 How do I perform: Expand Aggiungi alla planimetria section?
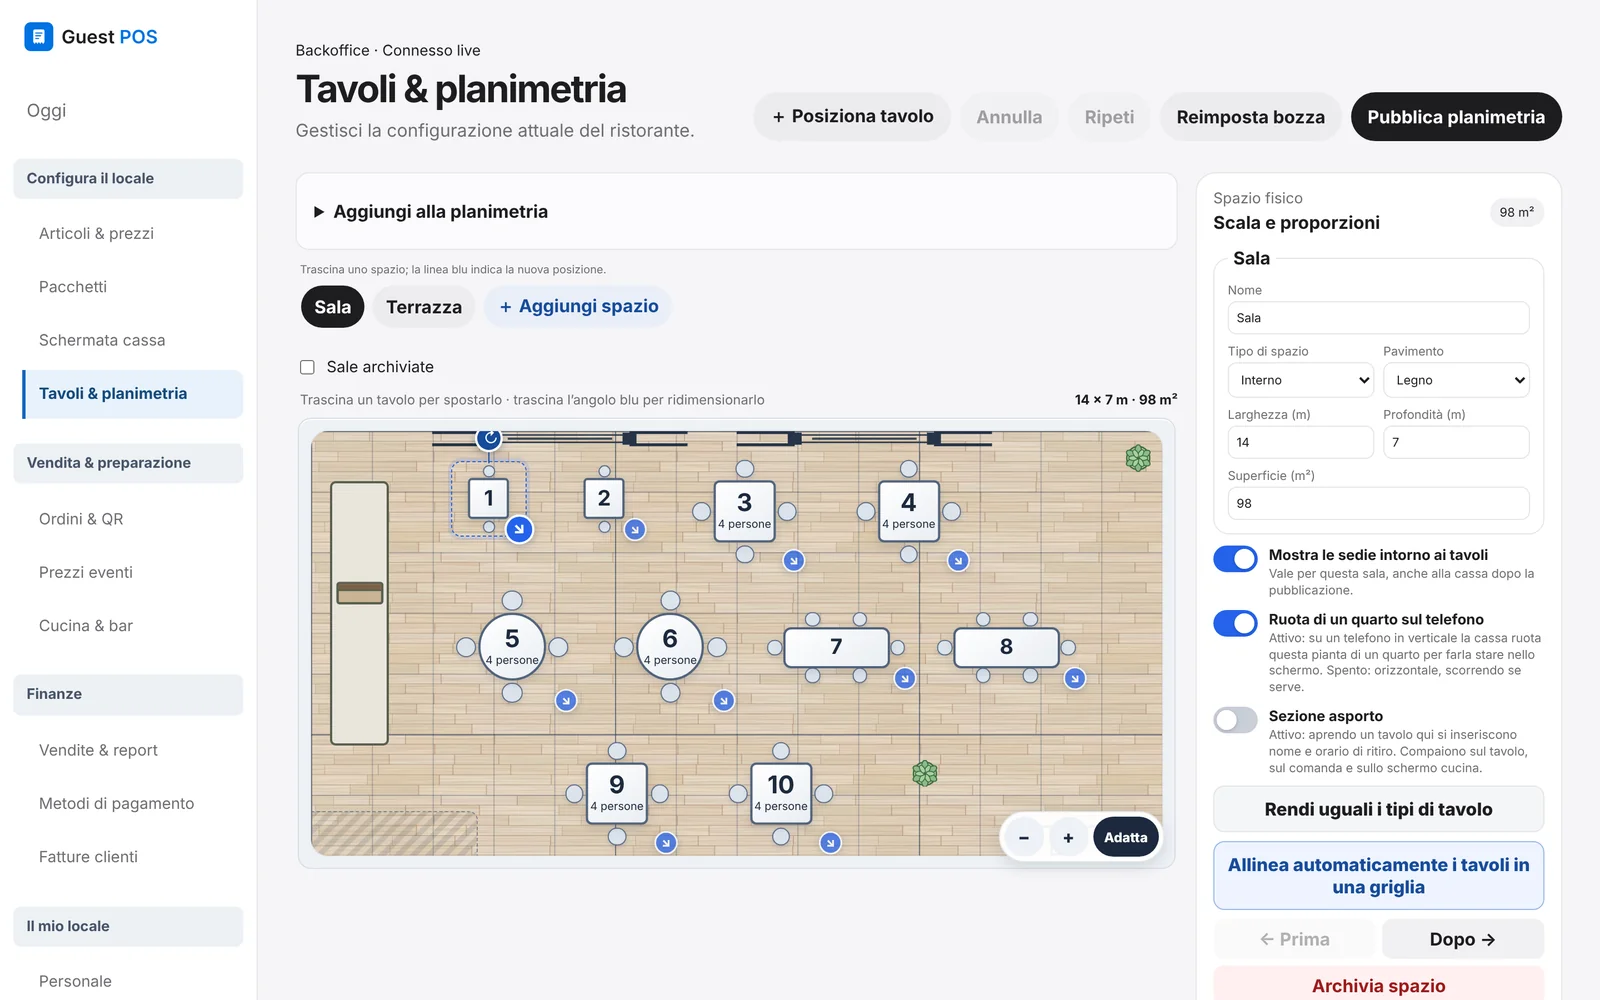coord(736,212)
